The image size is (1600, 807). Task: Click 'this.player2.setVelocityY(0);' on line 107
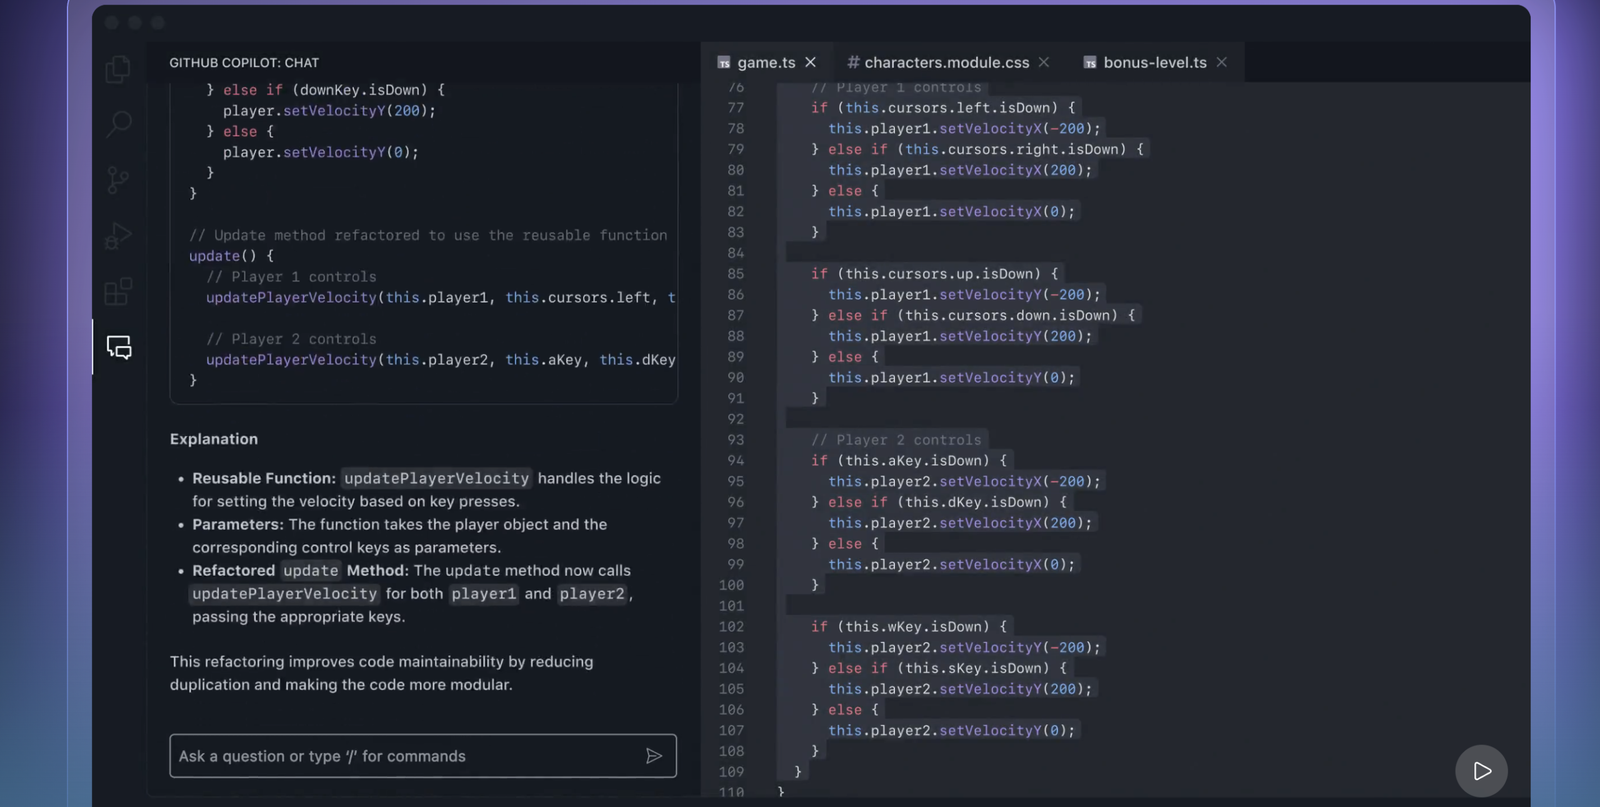point(951,731)
